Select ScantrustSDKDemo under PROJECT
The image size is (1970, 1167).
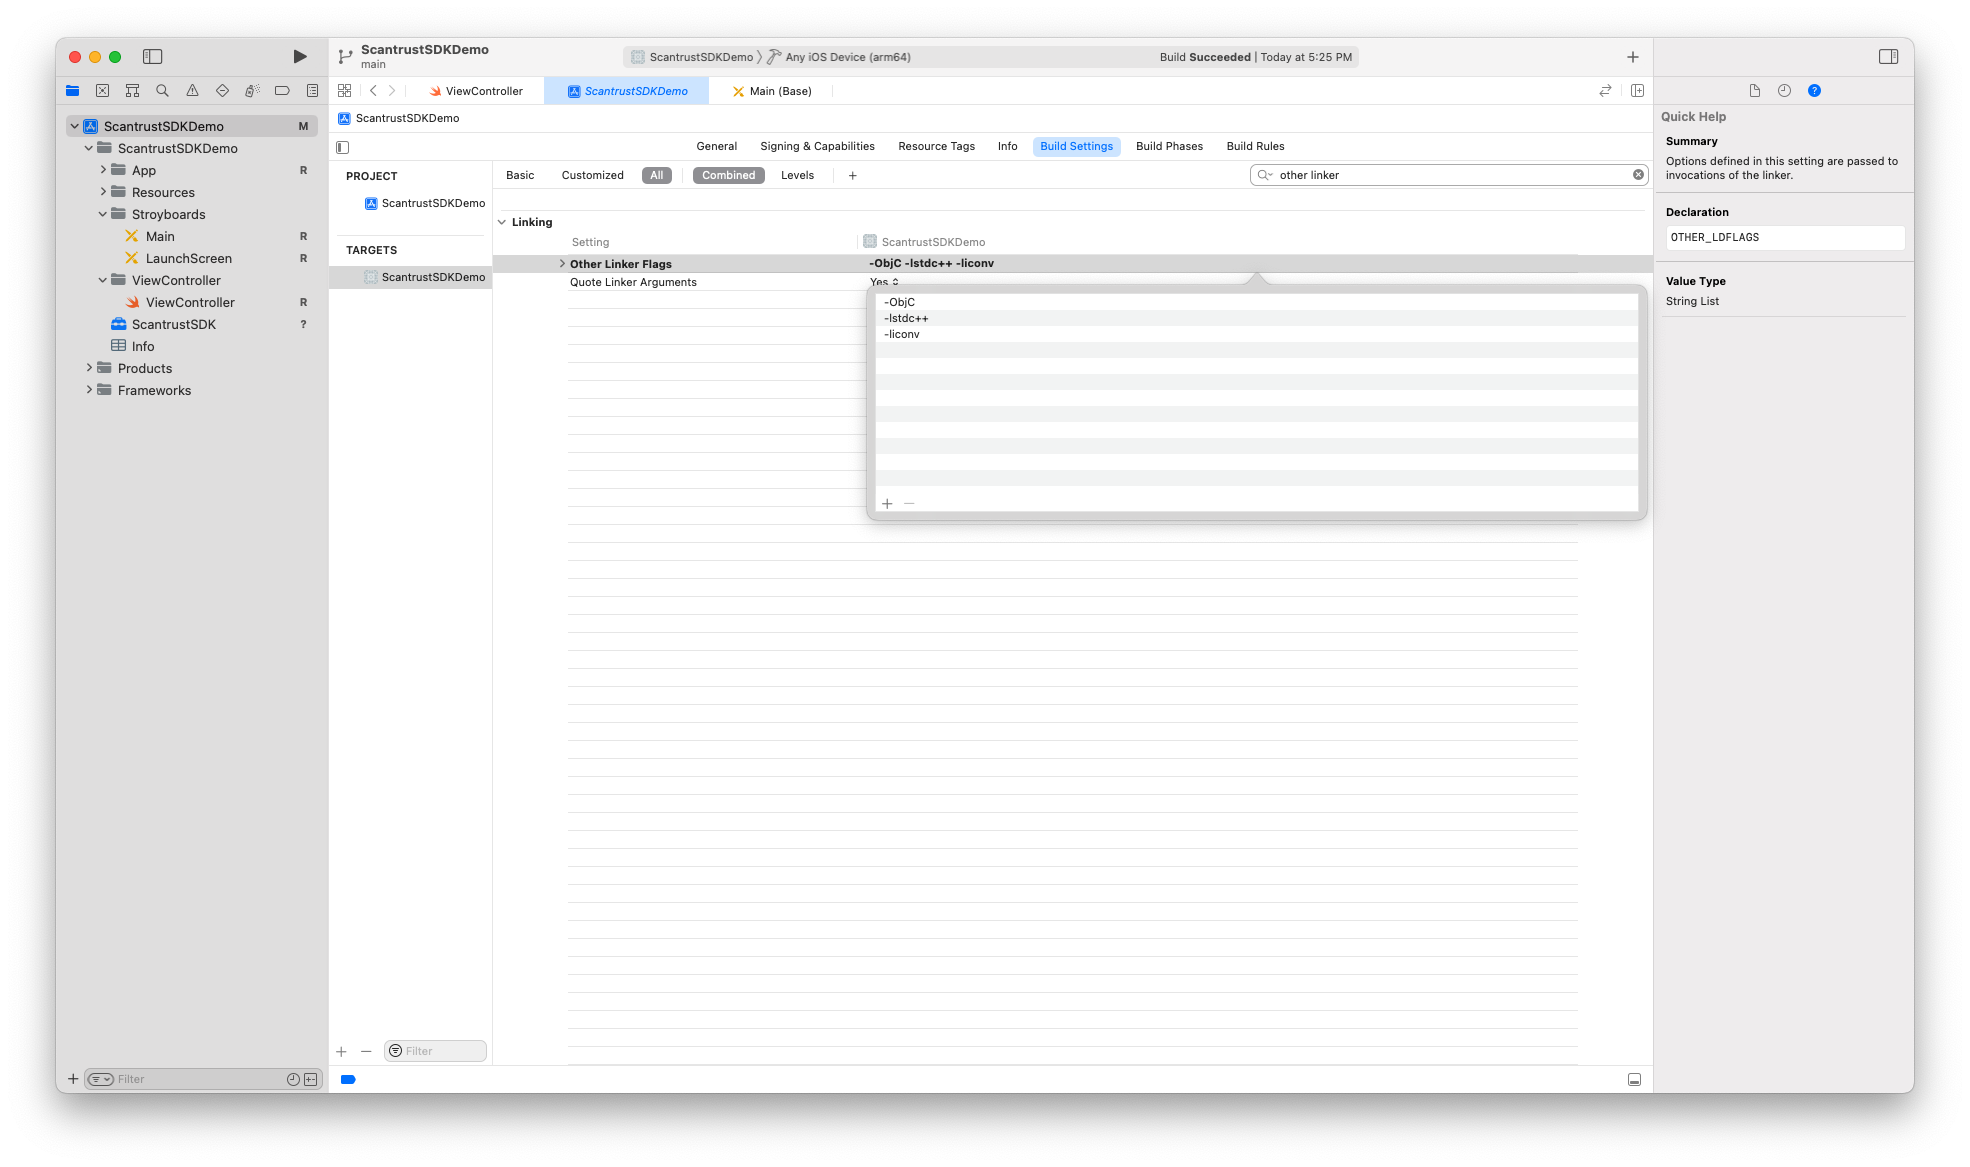pos(425,203)
